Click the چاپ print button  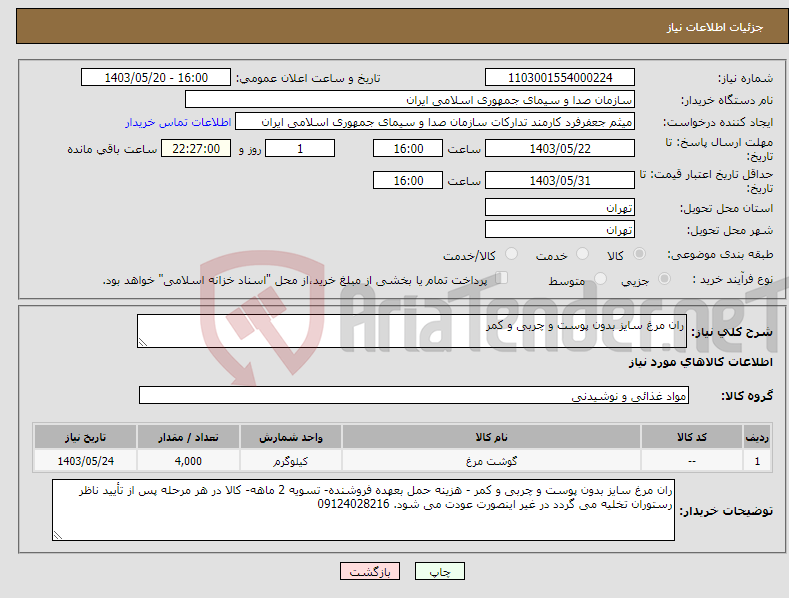pyautogui.click(x=440, y=571)
